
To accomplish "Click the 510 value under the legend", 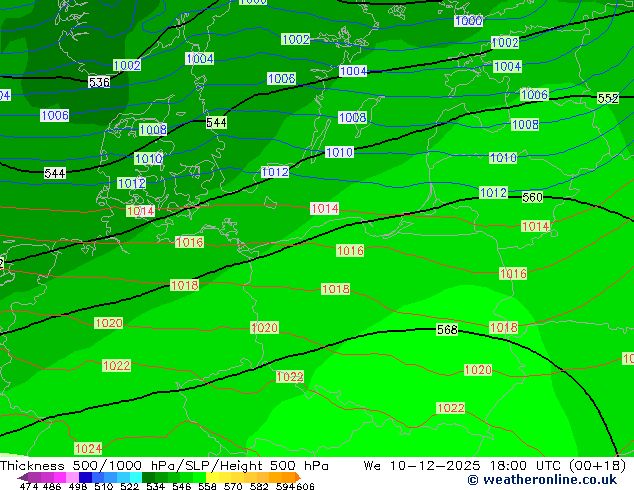I will pyautogui.click(x=104, y=486).
